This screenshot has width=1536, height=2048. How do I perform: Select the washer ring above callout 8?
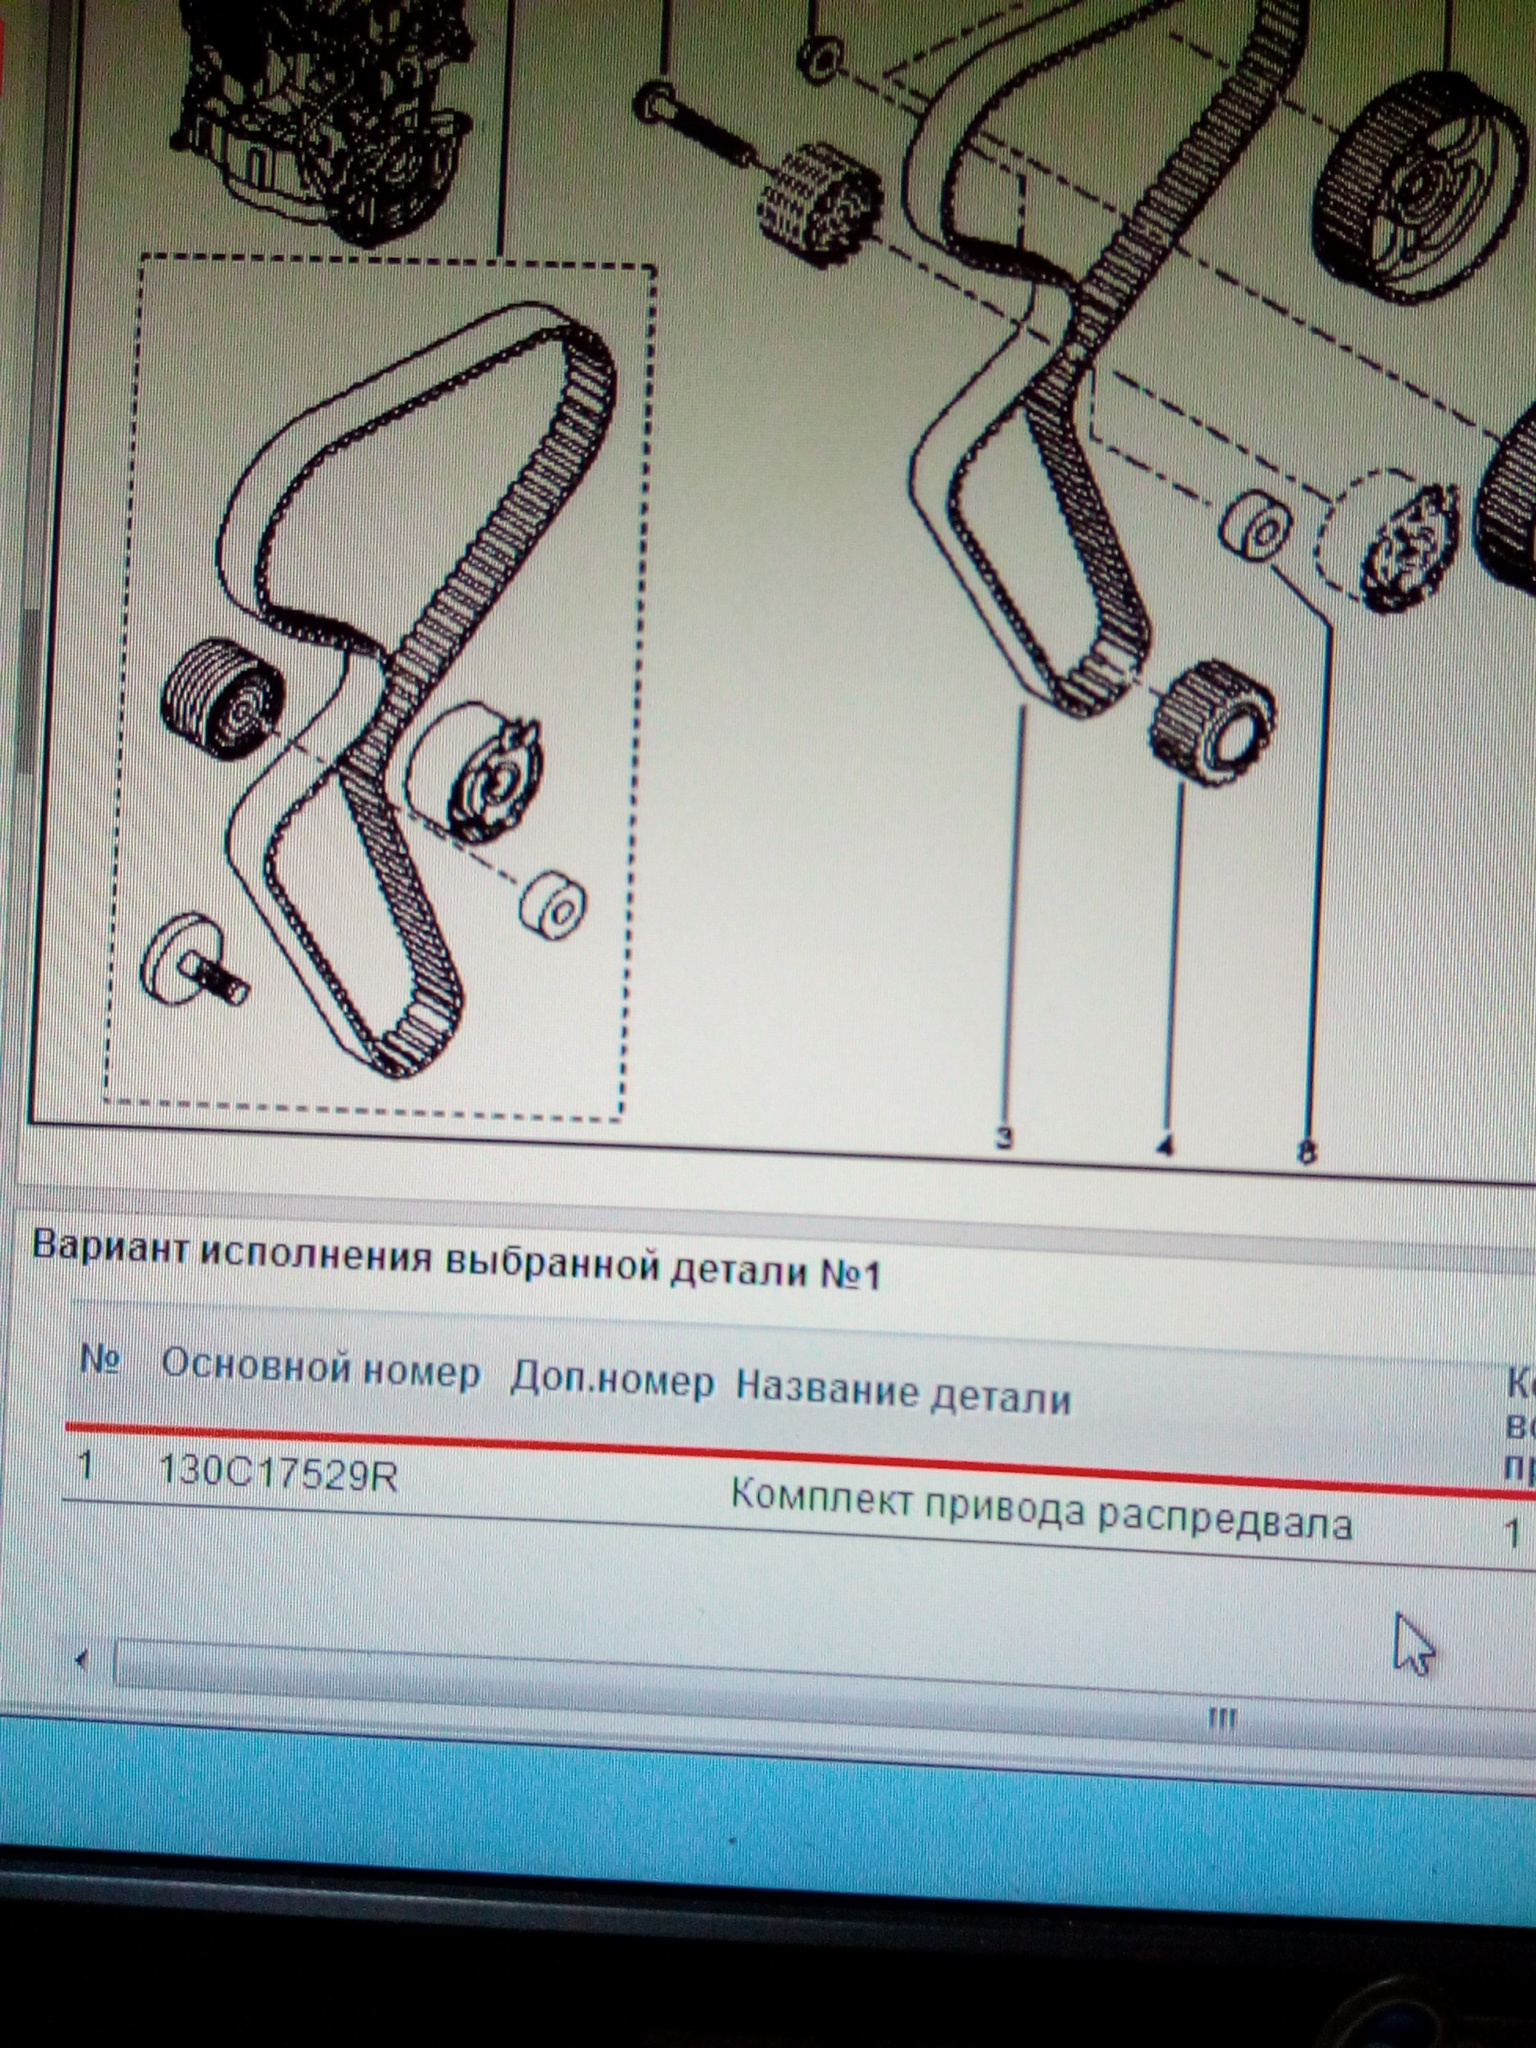coord(1255,527)
